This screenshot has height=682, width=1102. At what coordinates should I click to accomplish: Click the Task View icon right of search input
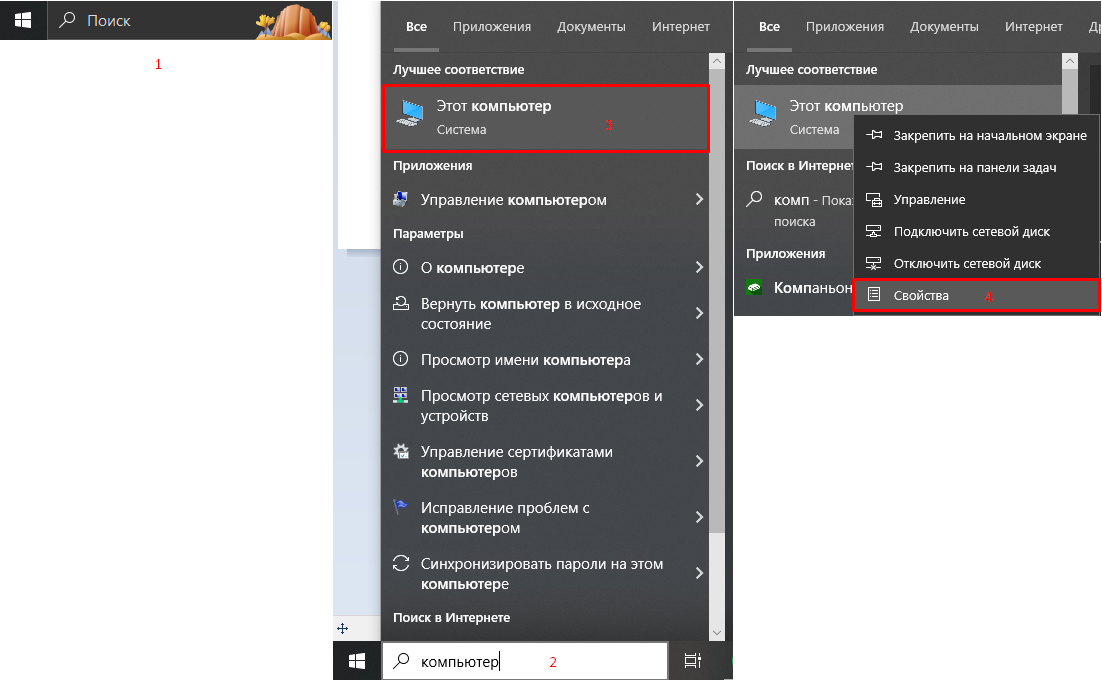(692, 661)
